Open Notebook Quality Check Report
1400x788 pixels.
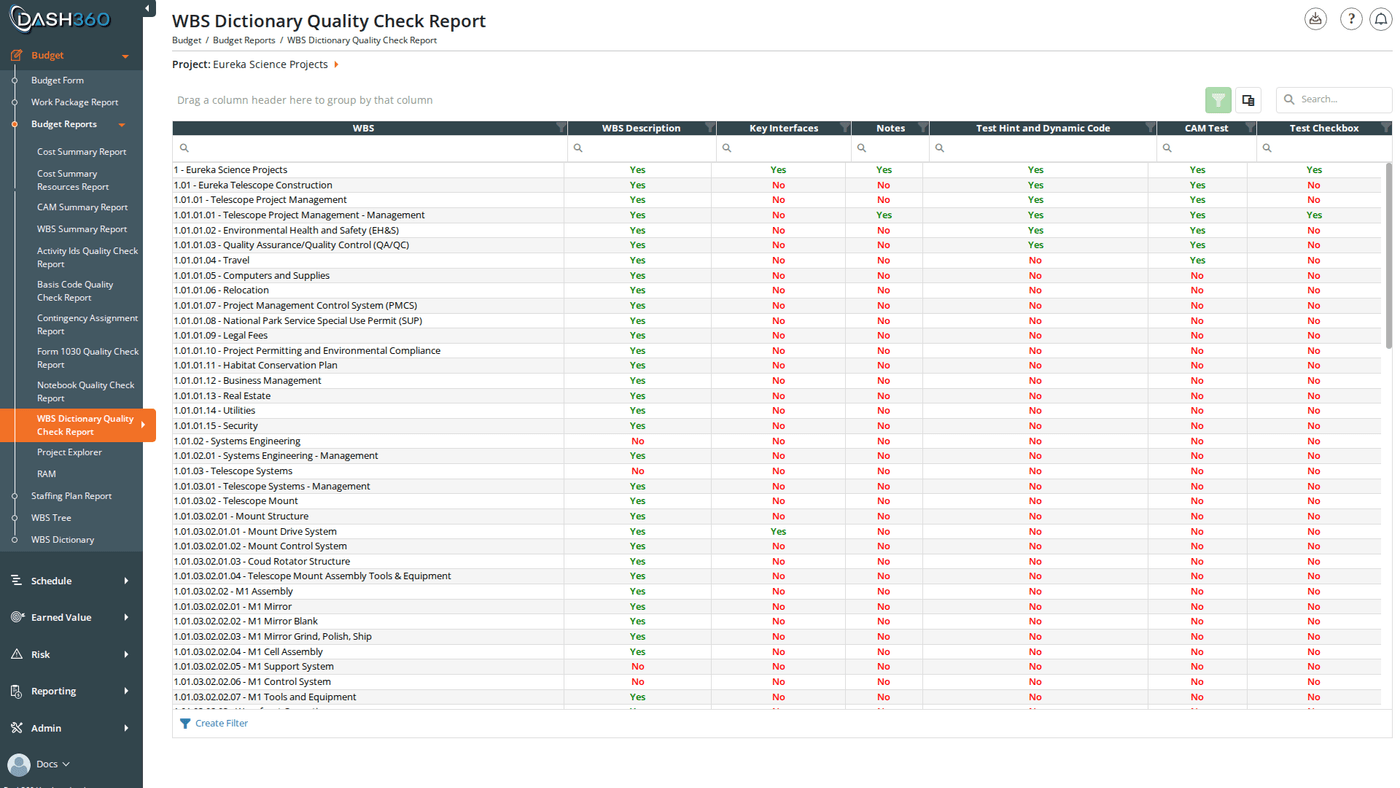click(x=86, y=391)
